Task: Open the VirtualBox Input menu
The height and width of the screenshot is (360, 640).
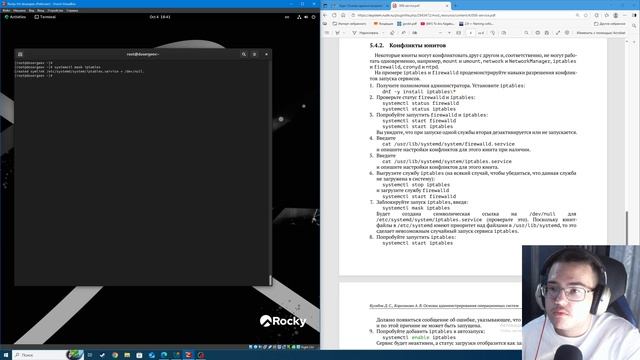Action: pyautogui.click(x=41, y=11)
